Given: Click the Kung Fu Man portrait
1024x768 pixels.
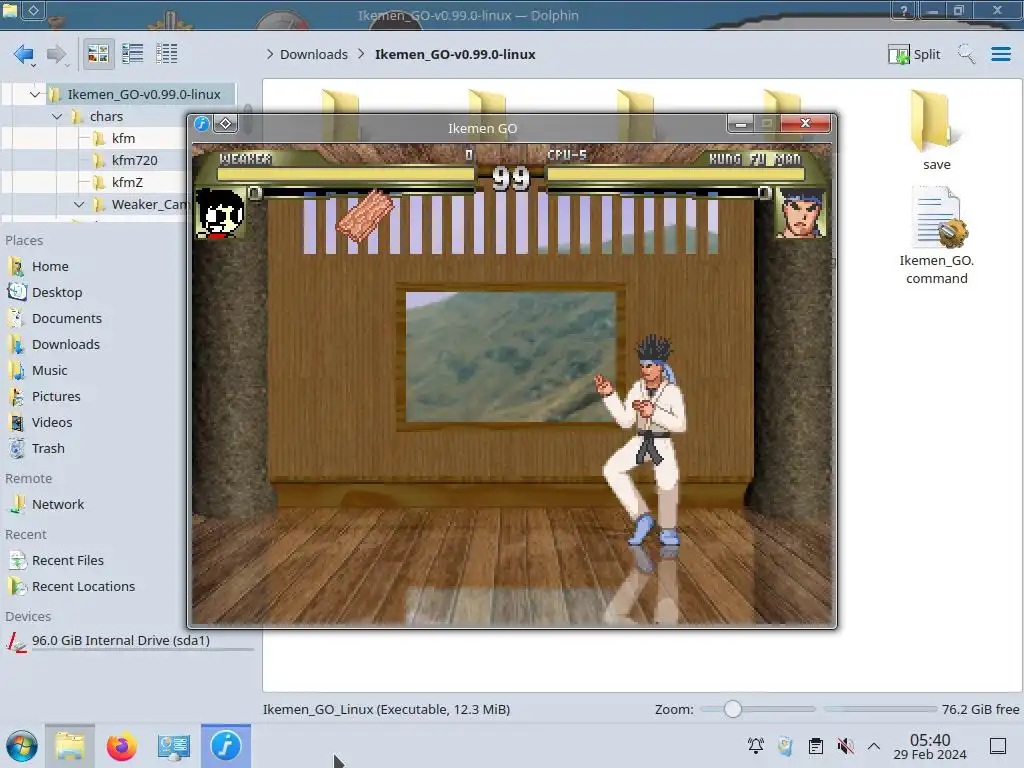Looking at the screenshot, I should coord(801,212).
